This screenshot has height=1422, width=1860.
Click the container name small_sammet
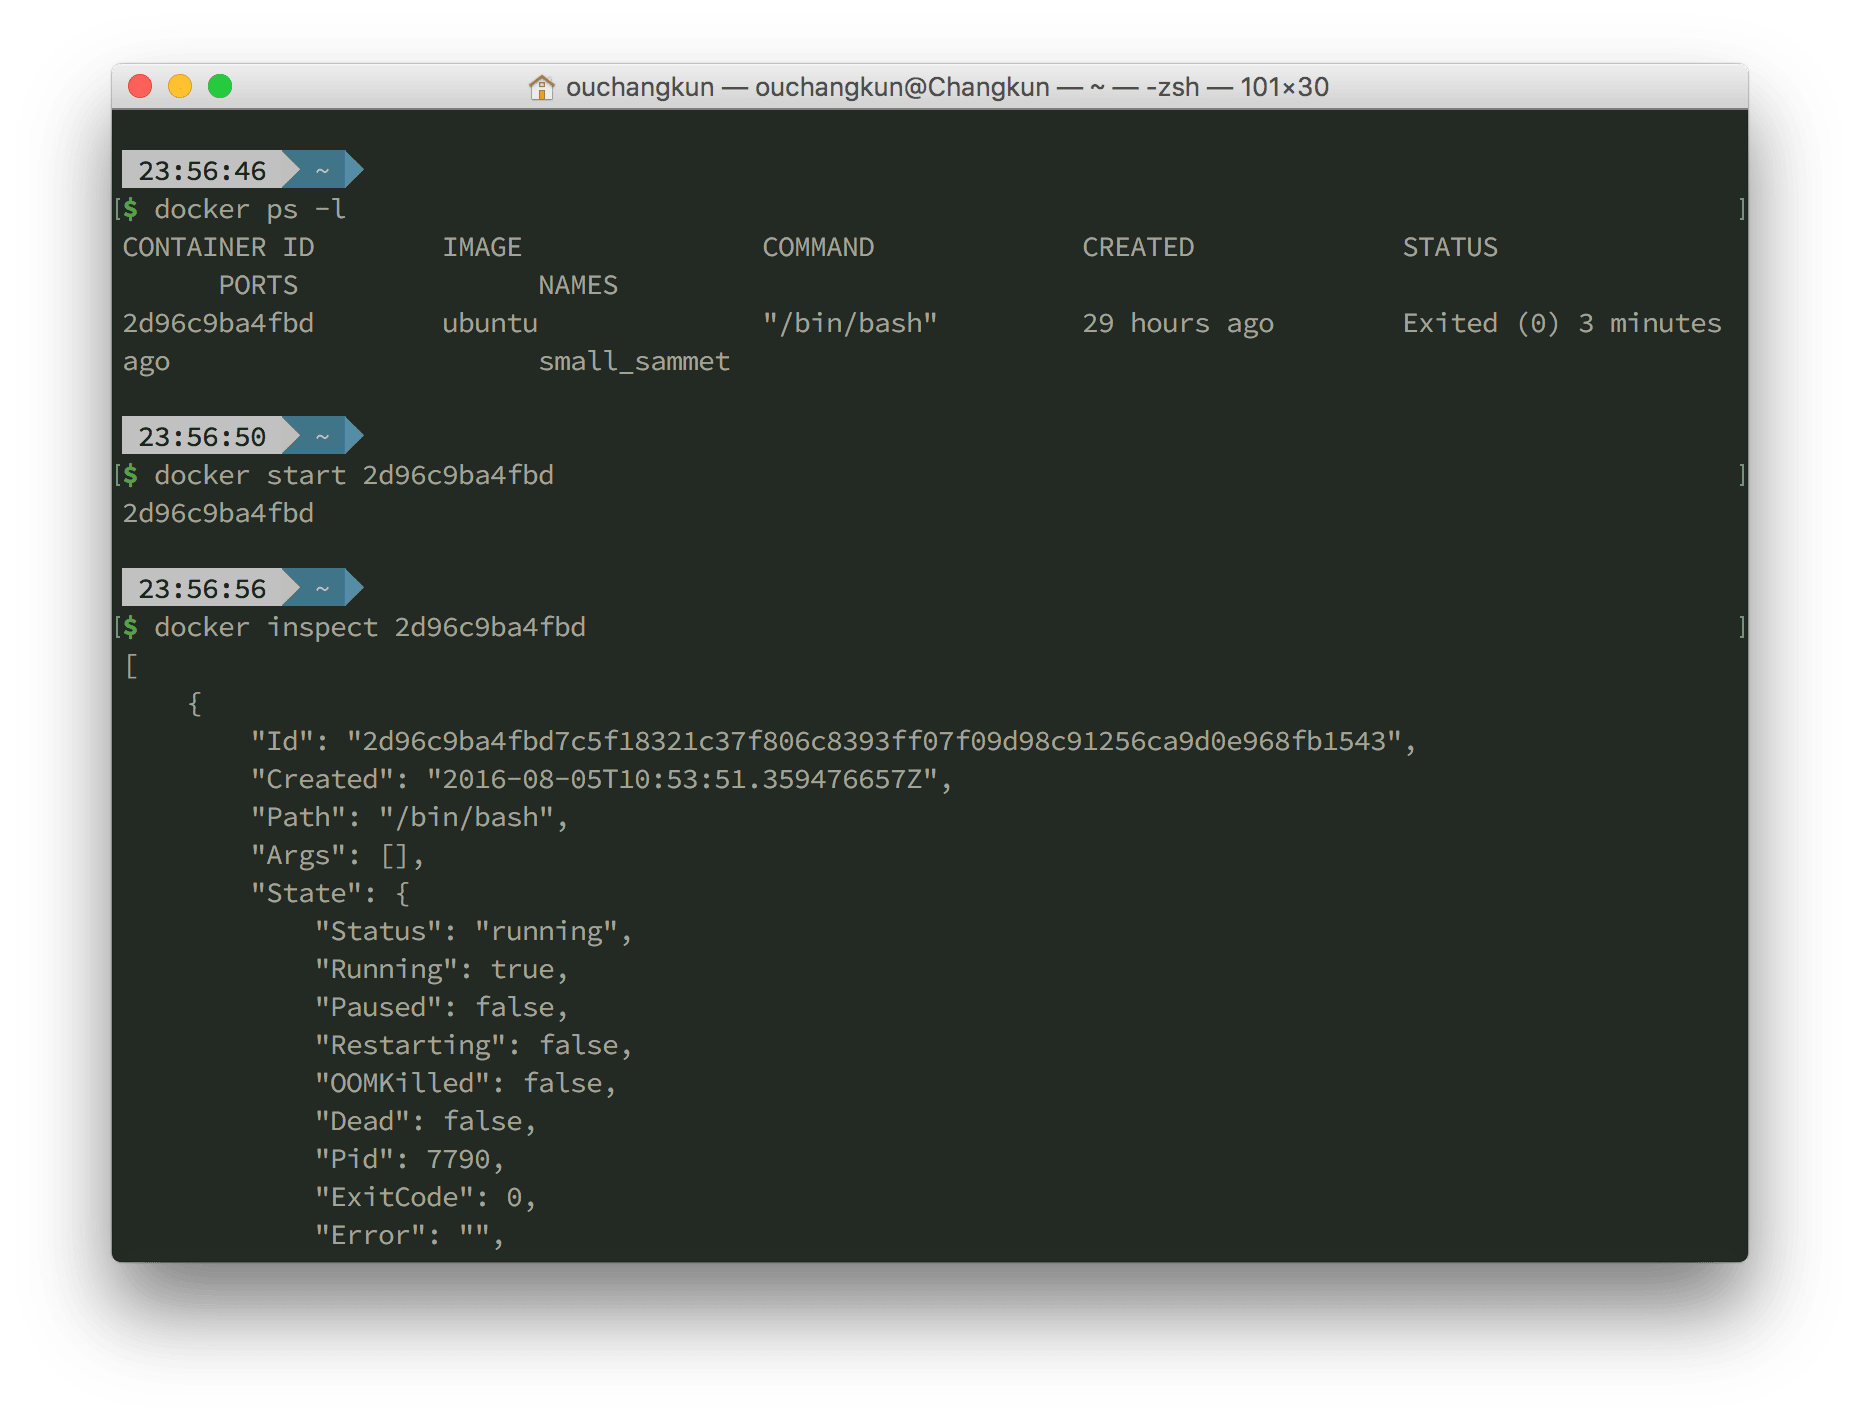pyautogui.click(x=634, y=361)
